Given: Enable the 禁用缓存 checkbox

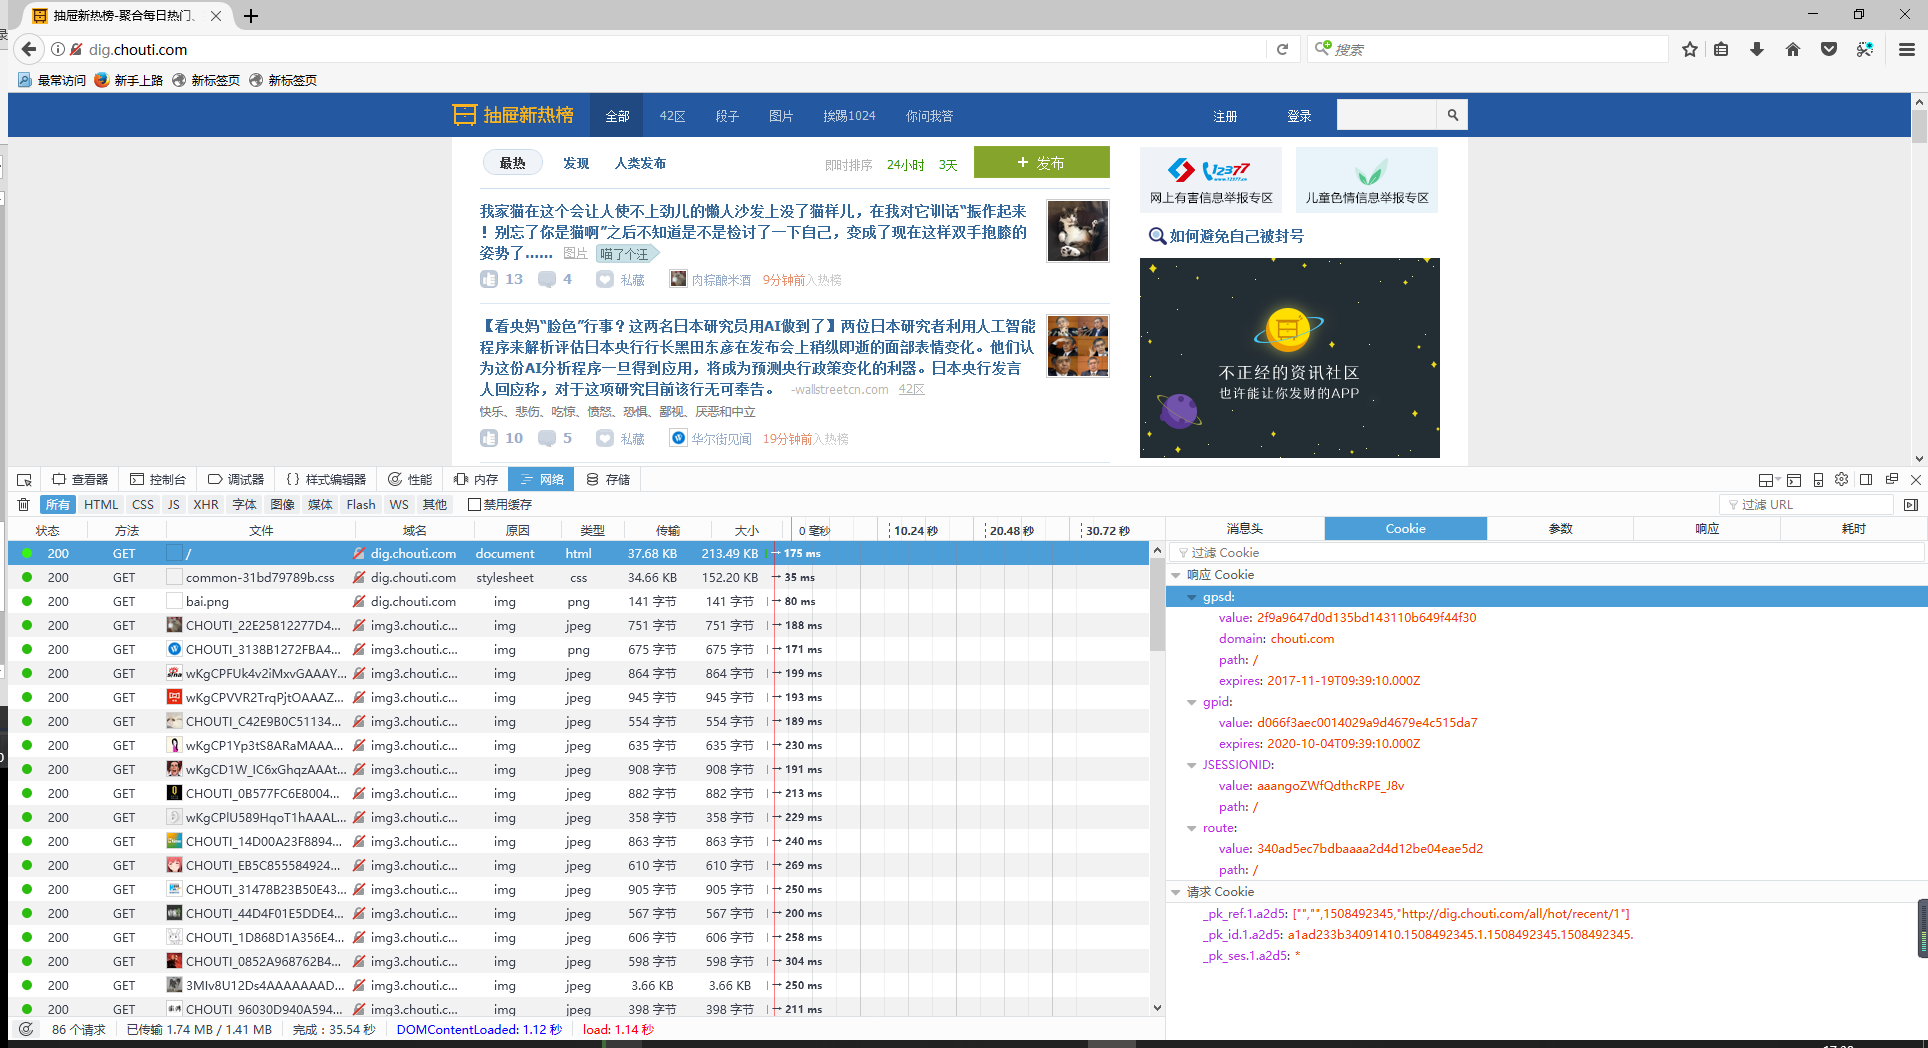Looking at the screenshot, I should [475, 505].
